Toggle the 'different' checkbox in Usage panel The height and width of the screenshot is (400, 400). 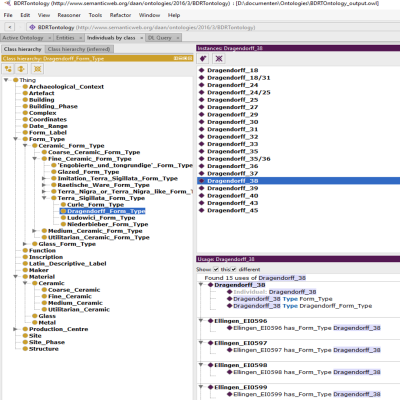point(234,269)
